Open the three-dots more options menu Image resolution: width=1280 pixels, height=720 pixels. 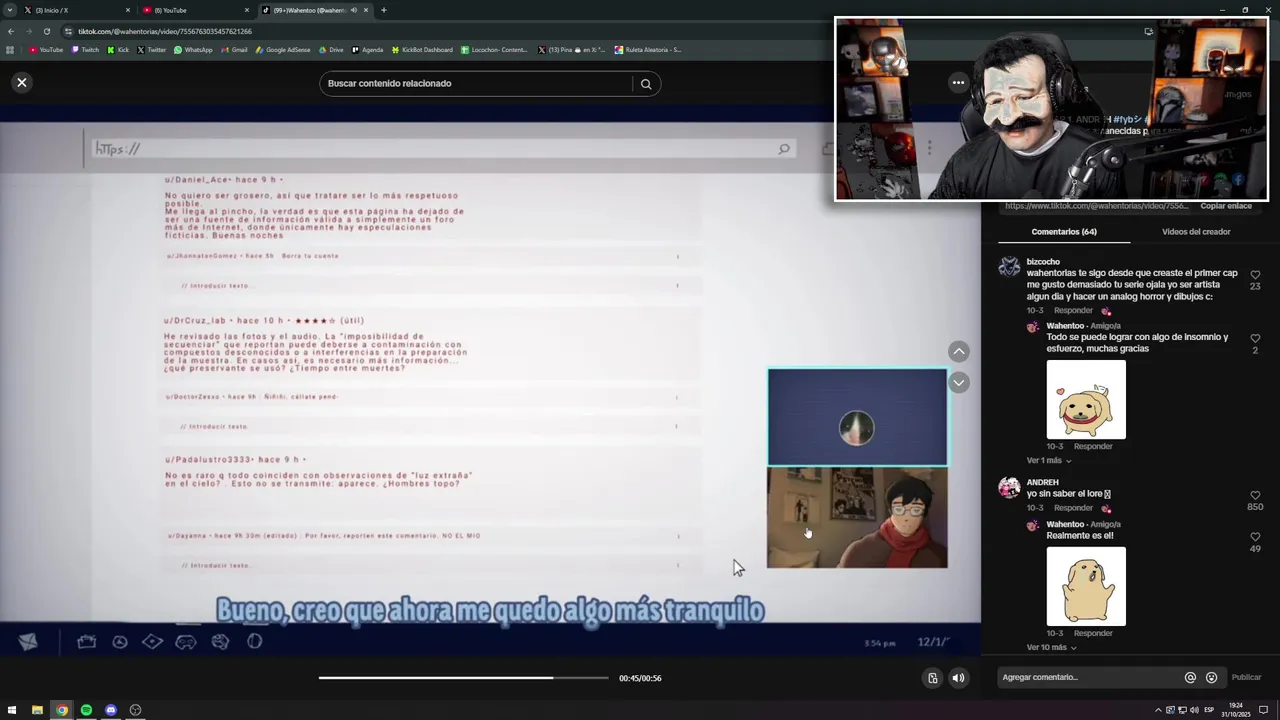[958, 82]
